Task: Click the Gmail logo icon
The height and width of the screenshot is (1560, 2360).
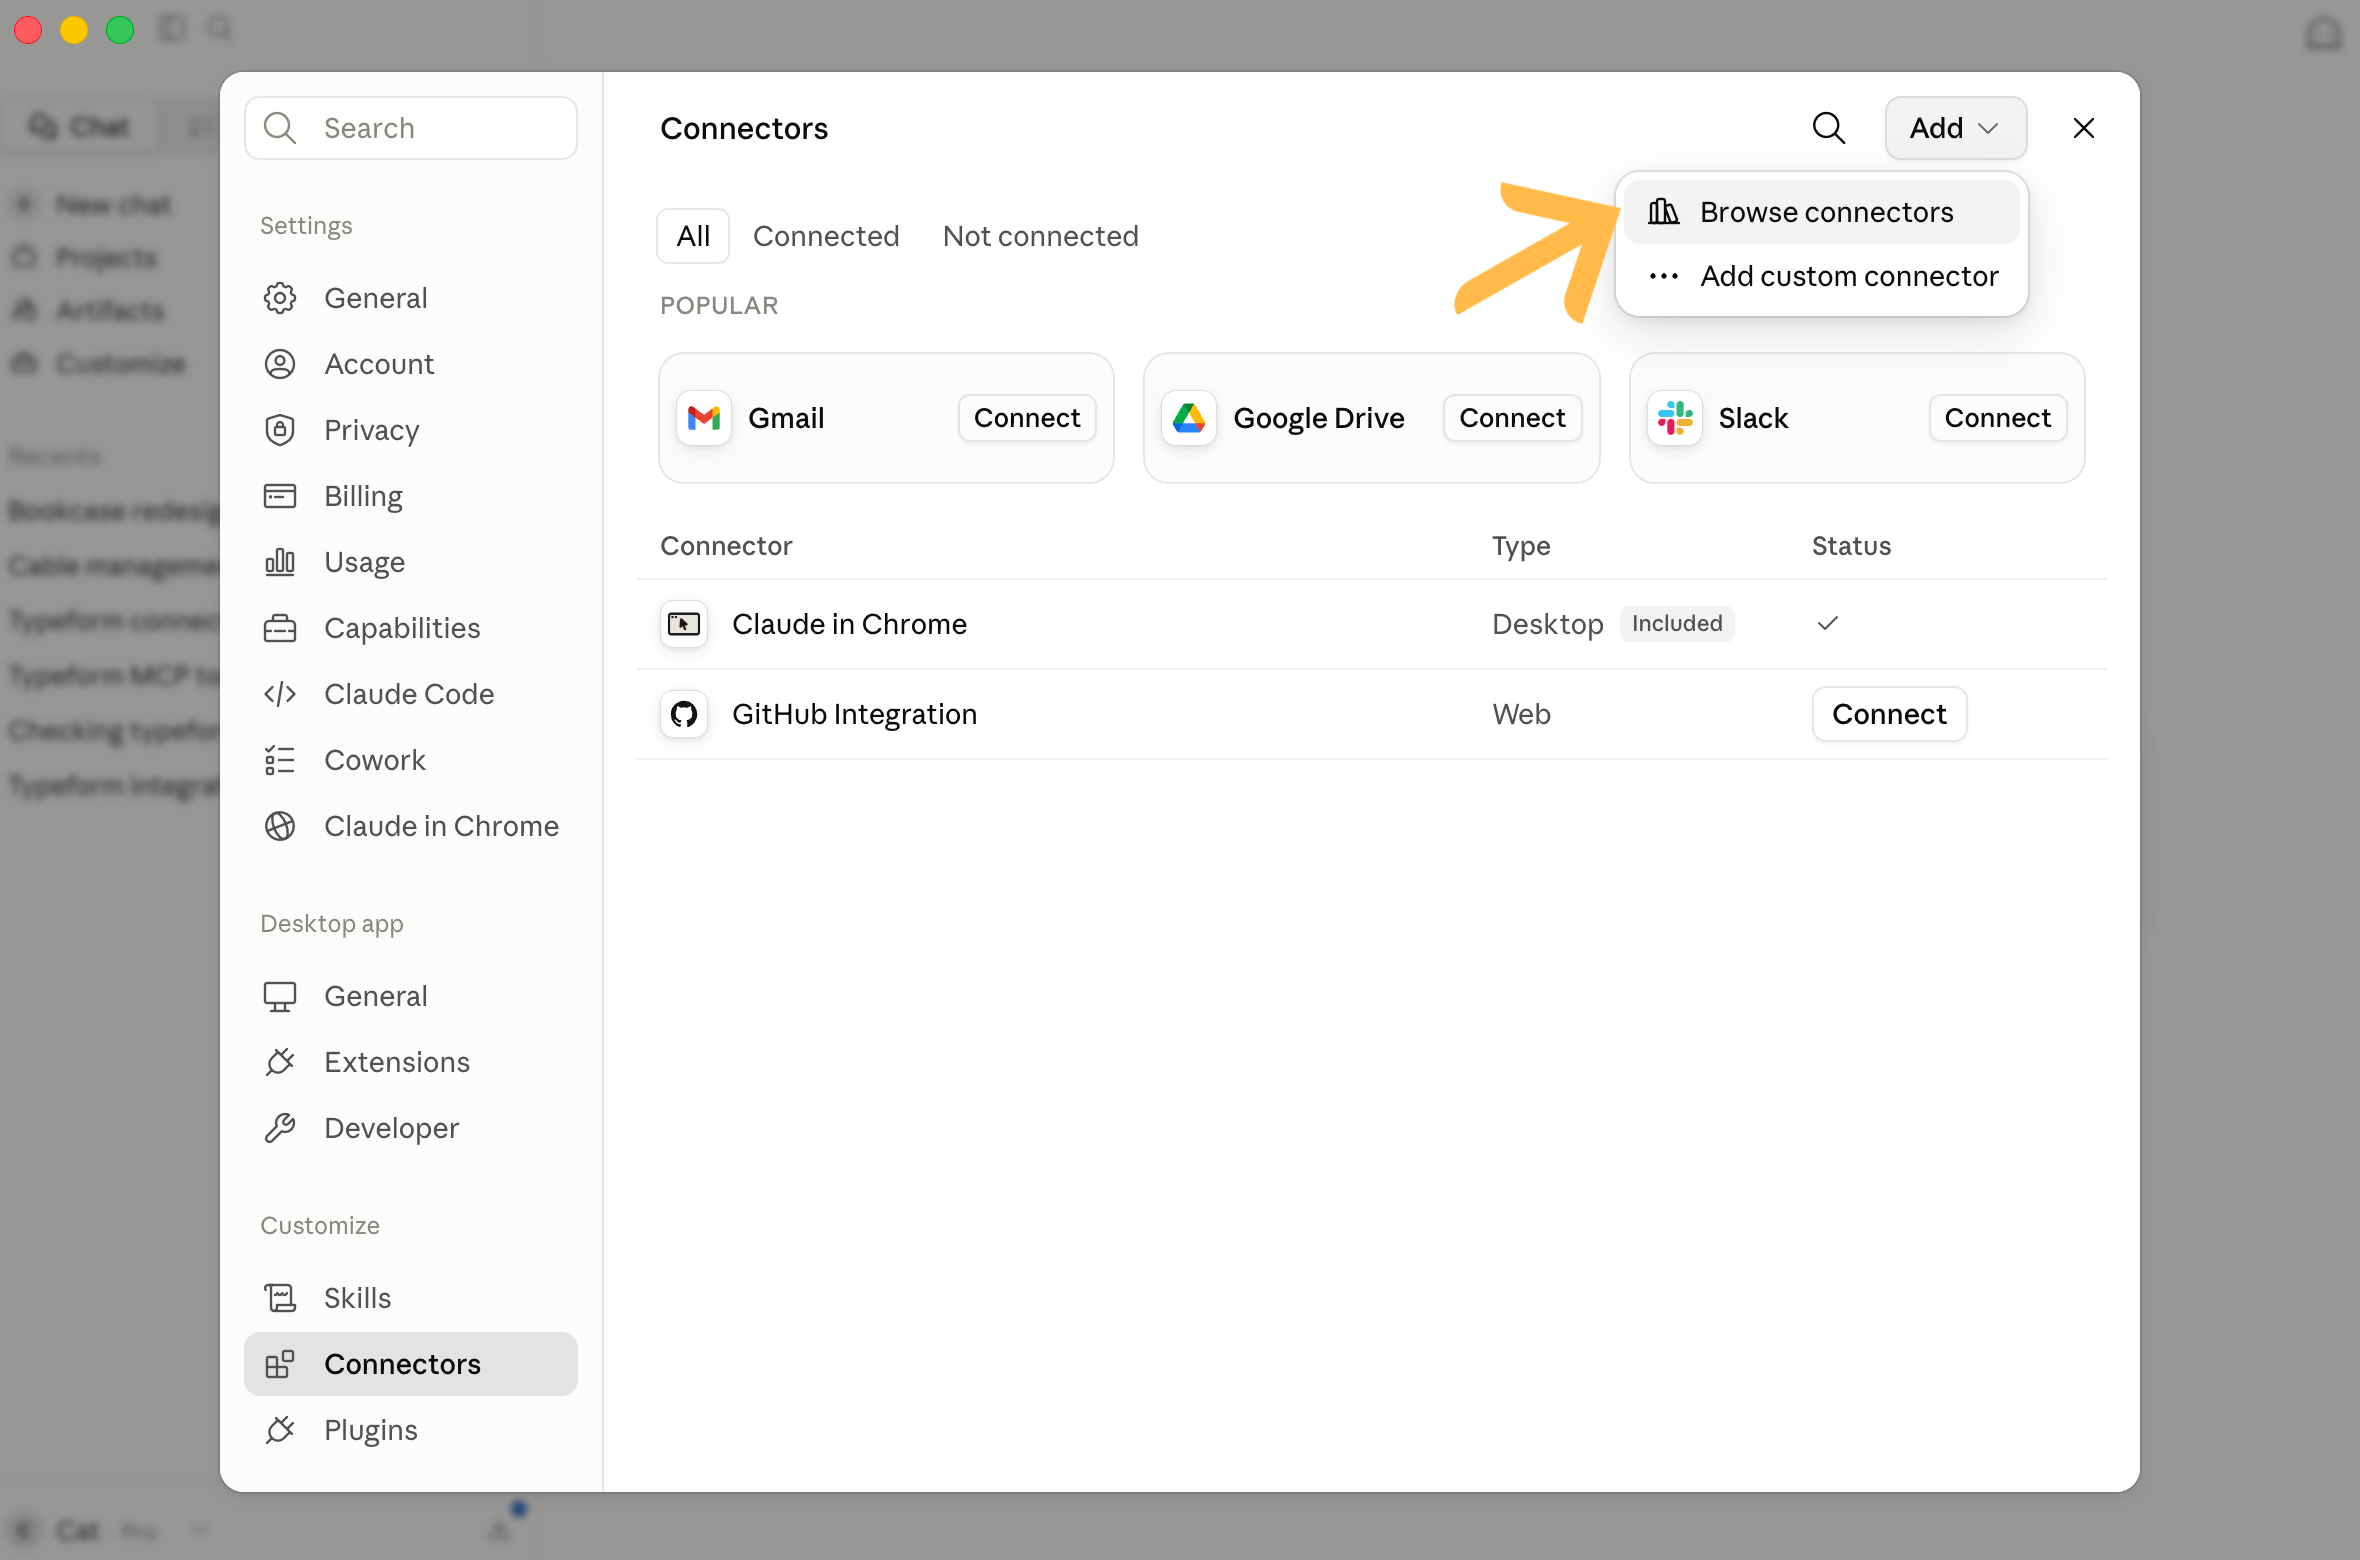Action: tap(704, 418)
